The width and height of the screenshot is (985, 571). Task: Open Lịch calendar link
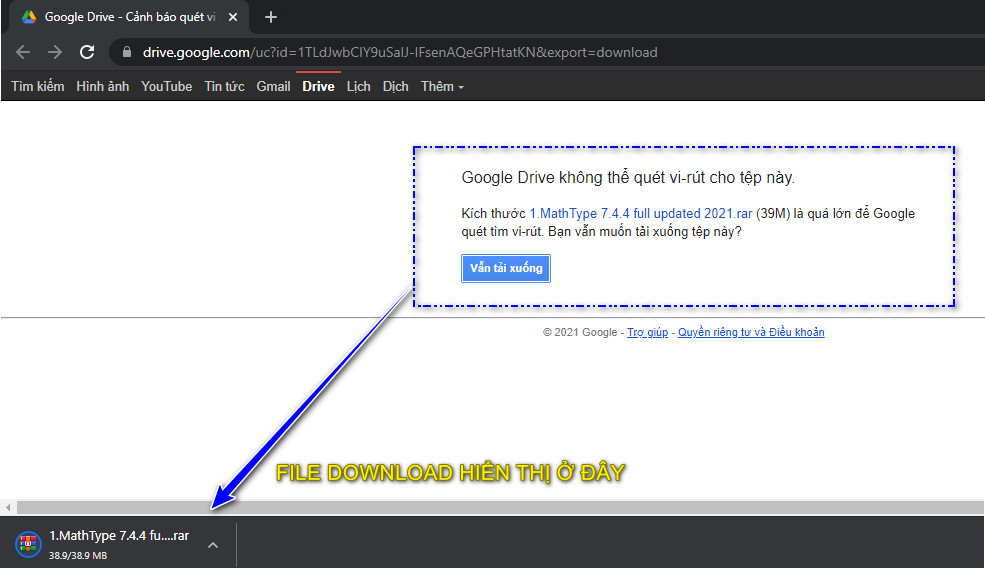(359, 87)
